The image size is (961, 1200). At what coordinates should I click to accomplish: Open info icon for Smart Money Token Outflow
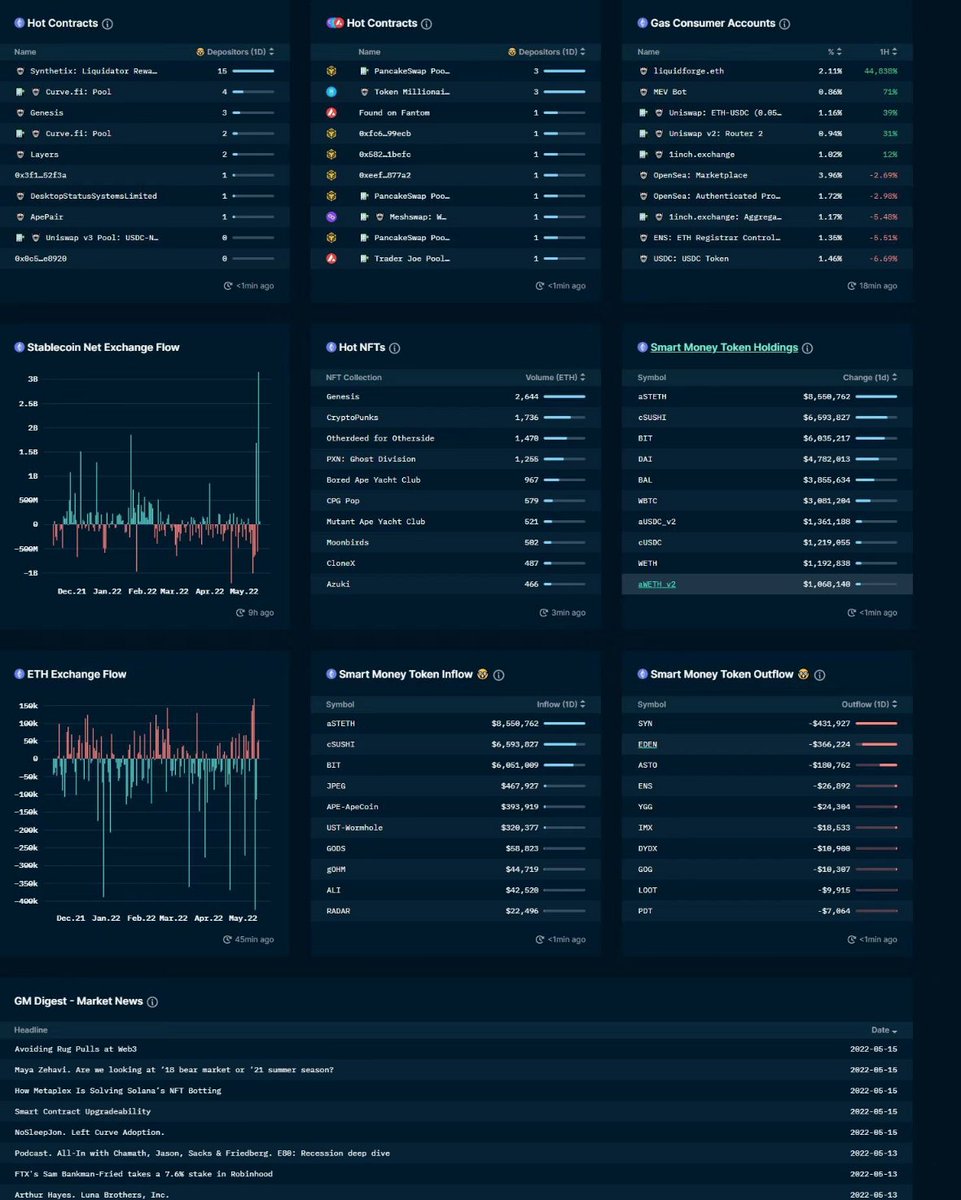pyautogui.click(x=819, y=675)
